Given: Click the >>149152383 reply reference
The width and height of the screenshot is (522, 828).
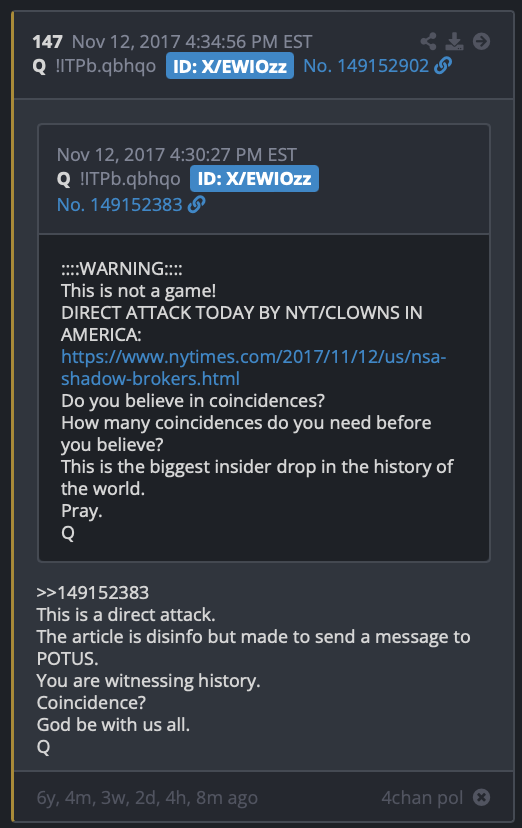Looking at the screenshot, I should [x=93, y=593].
